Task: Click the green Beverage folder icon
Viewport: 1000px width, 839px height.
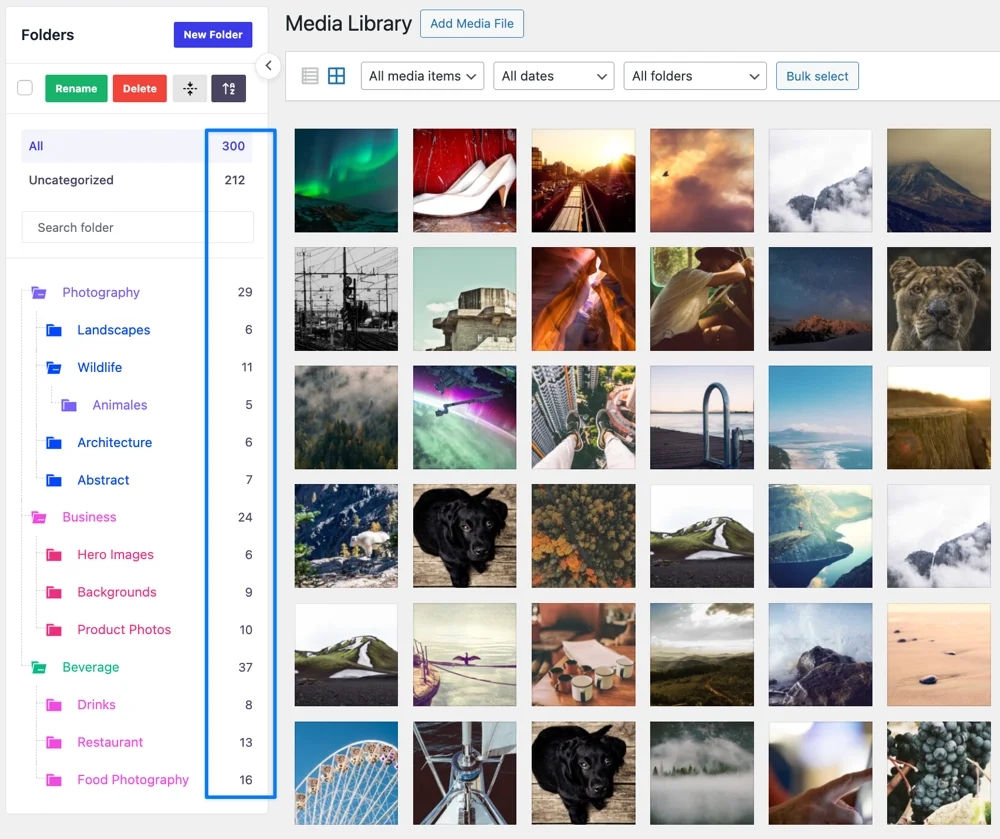Action: [37, 667]
